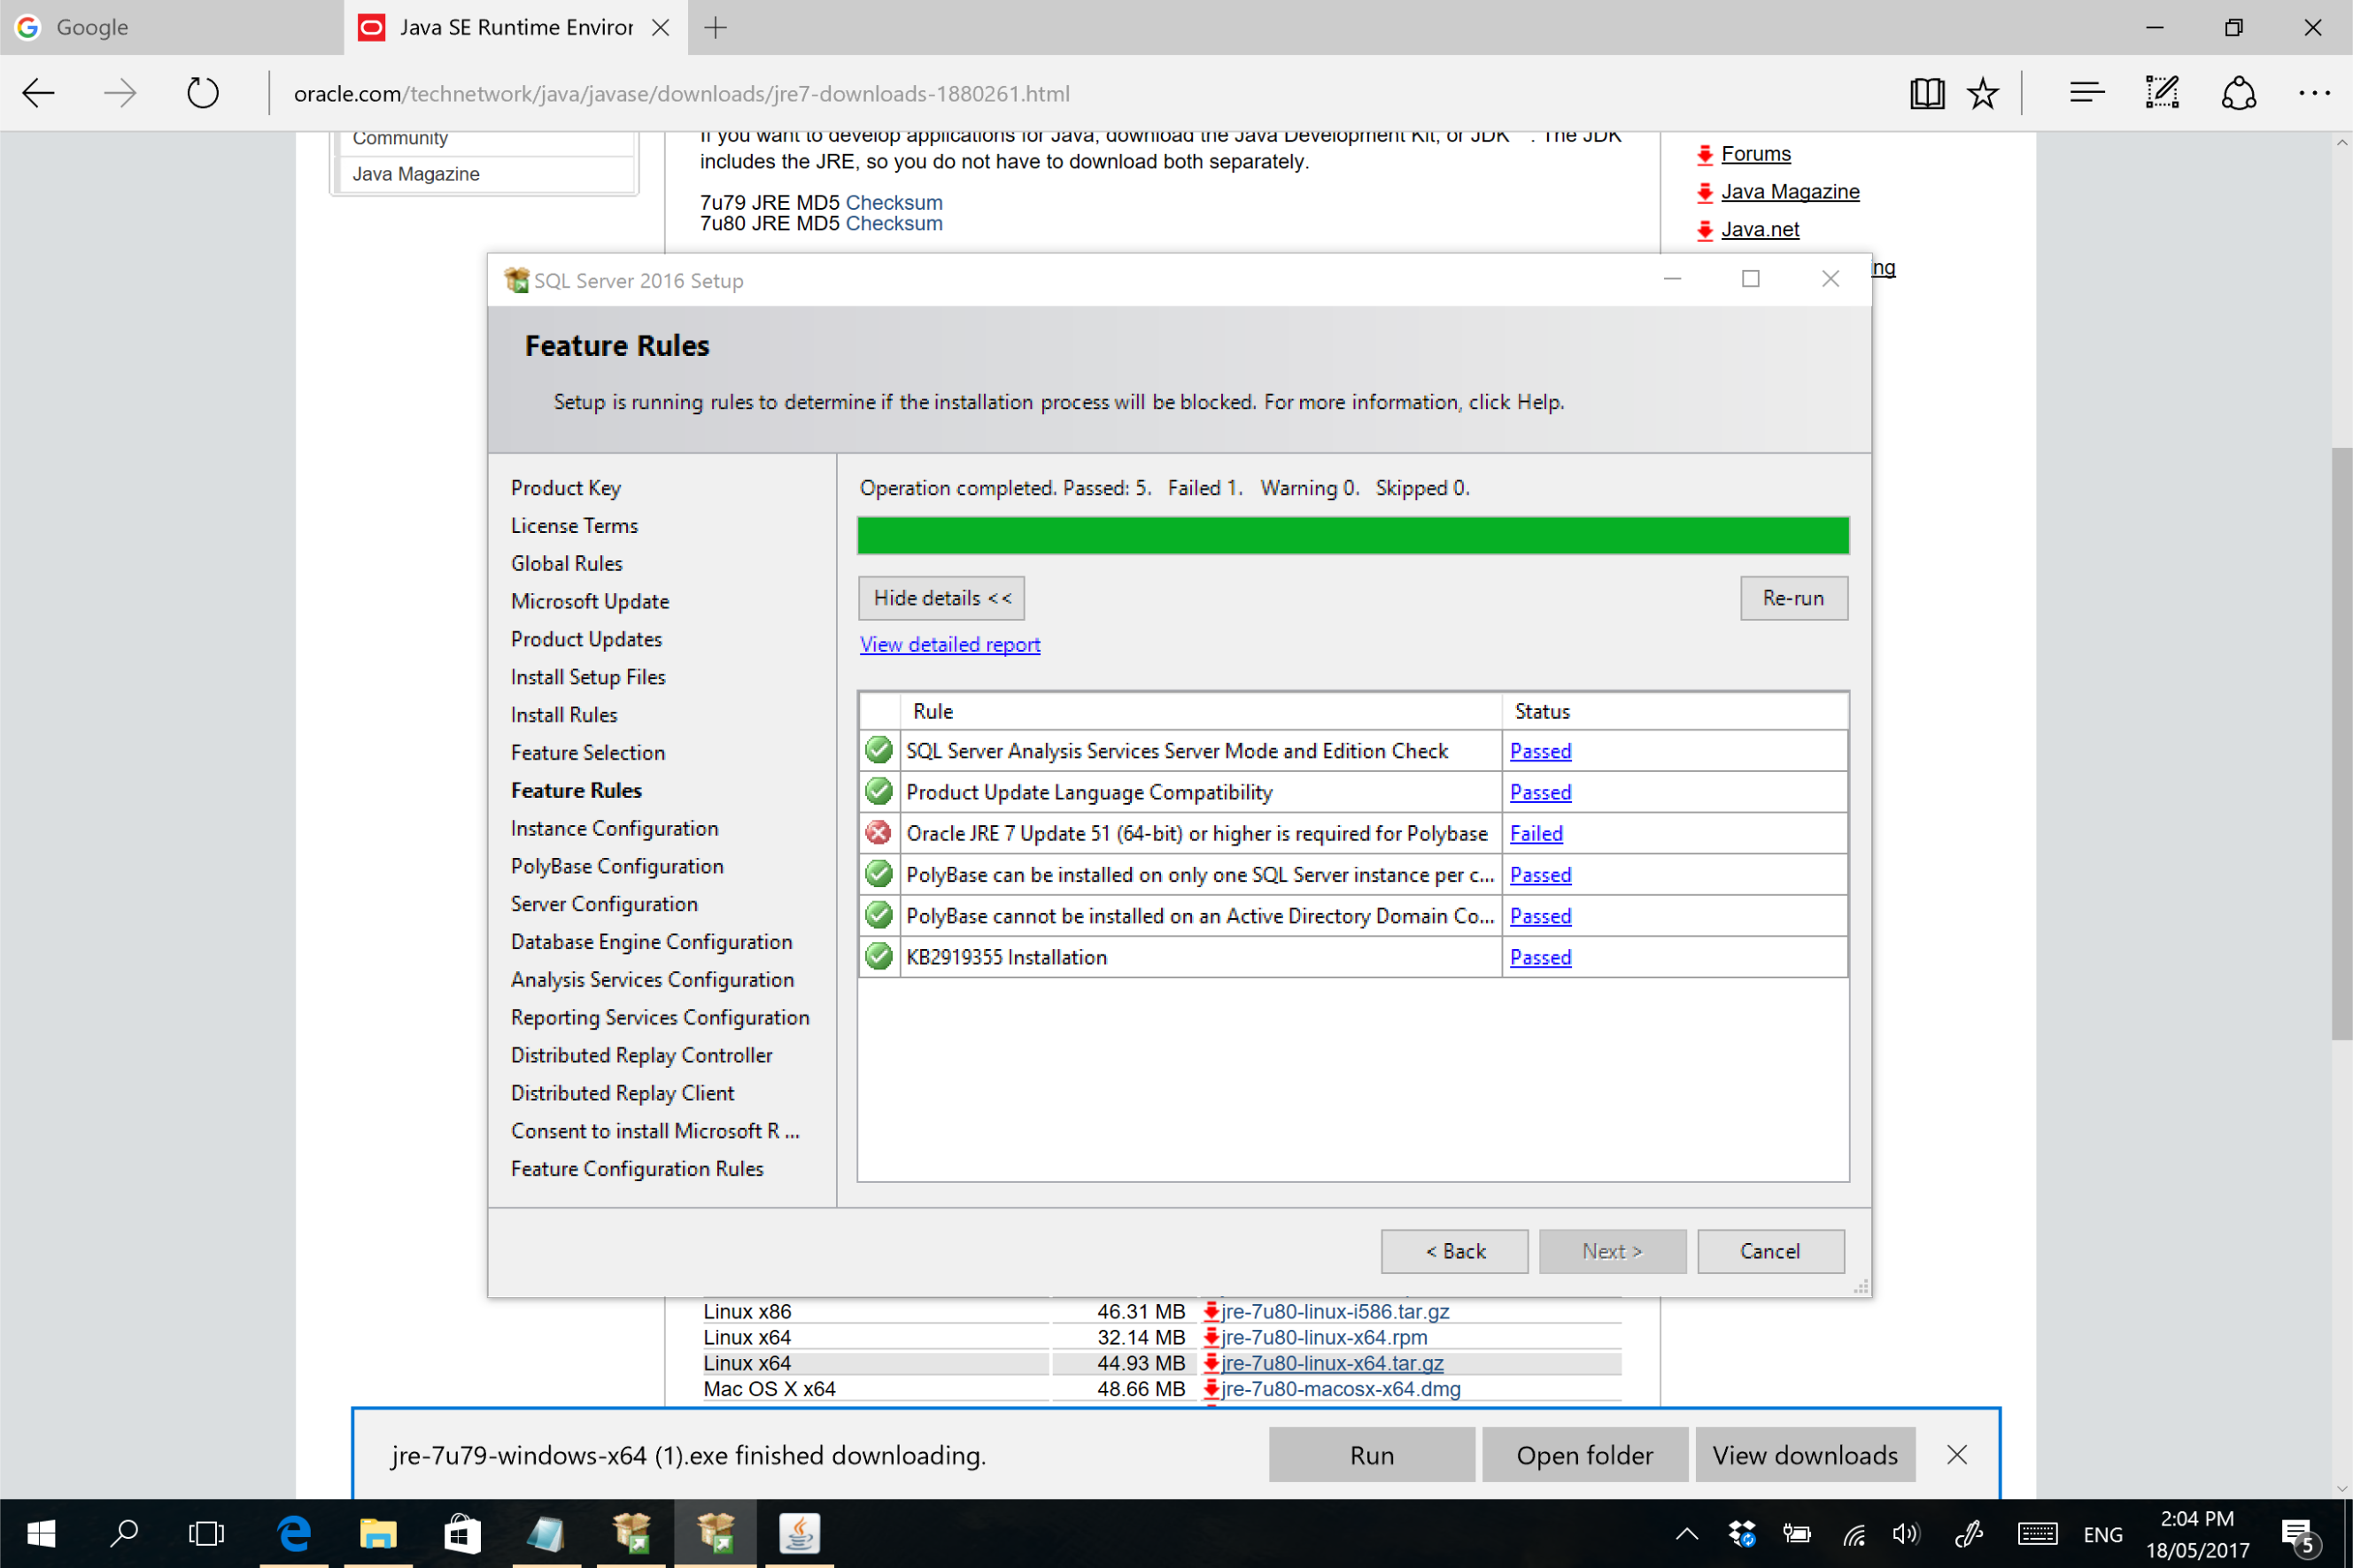
Task: Start a Web Note in Edge
Action: 2161,92
